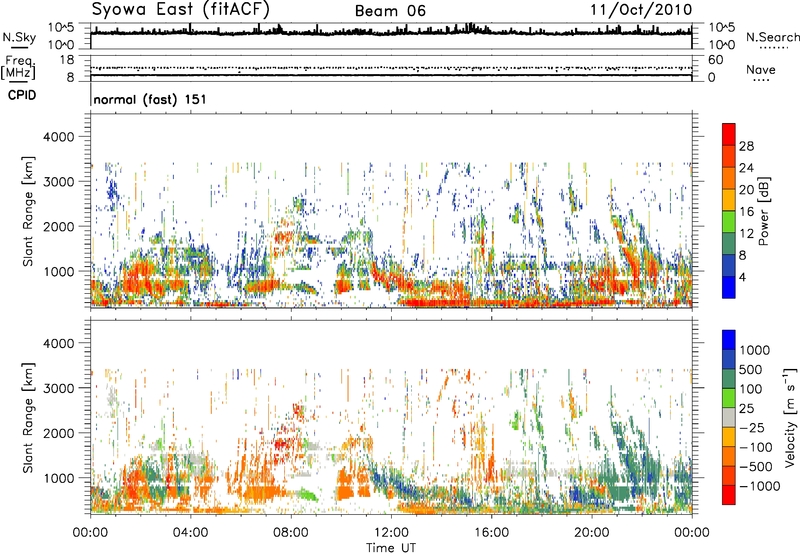Click the 'Freq. [MHz]' label
This screenshot has width=800, height=554.
(x=18, y=68)
